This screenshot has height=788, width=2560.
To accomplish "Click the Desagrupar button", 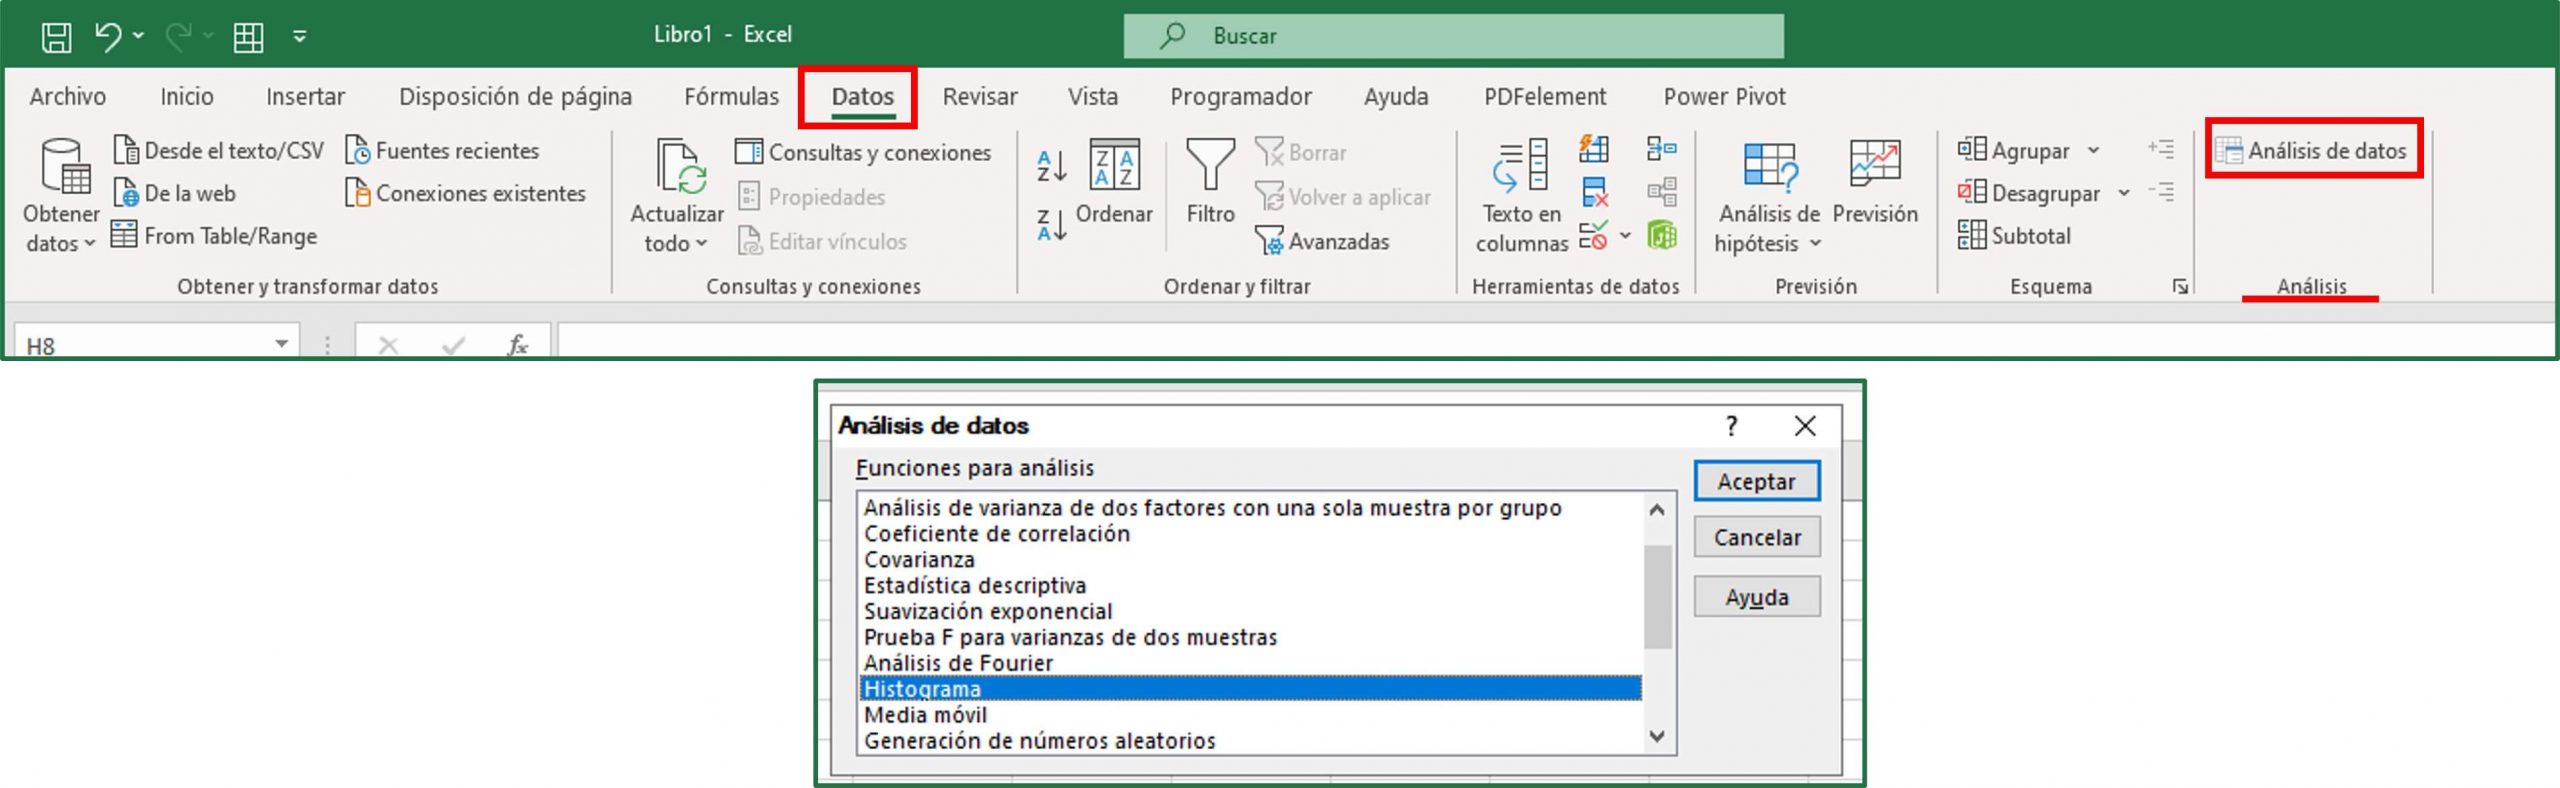I will 2029,193.
